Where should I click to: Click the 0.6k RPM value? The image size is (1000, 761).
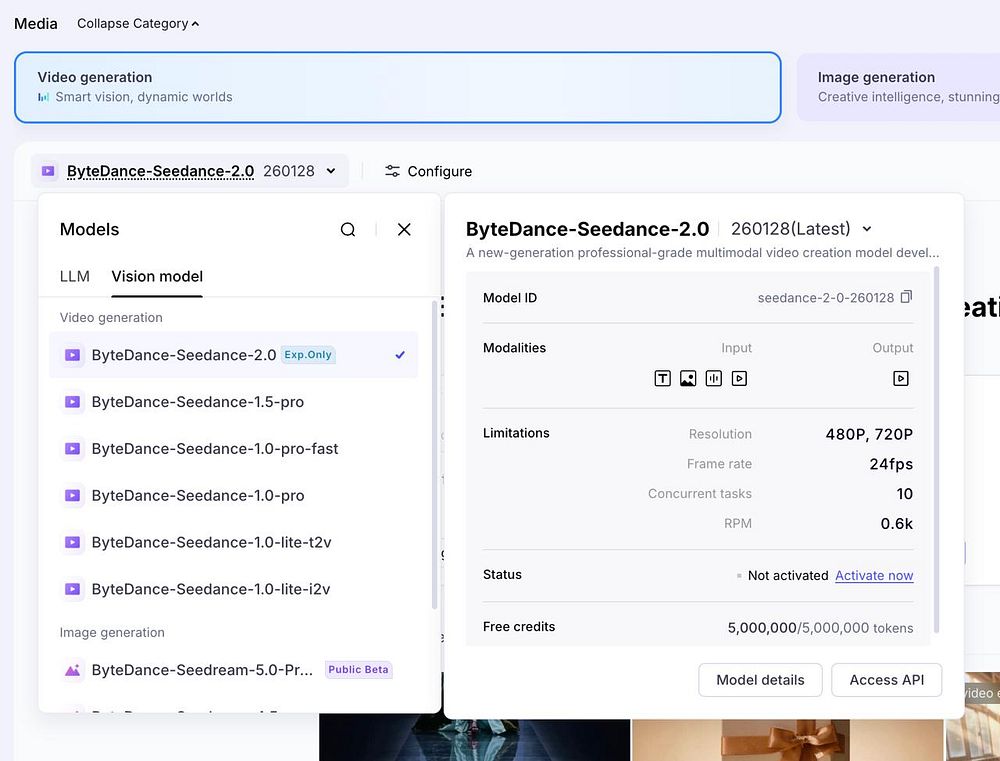(897, 524)
